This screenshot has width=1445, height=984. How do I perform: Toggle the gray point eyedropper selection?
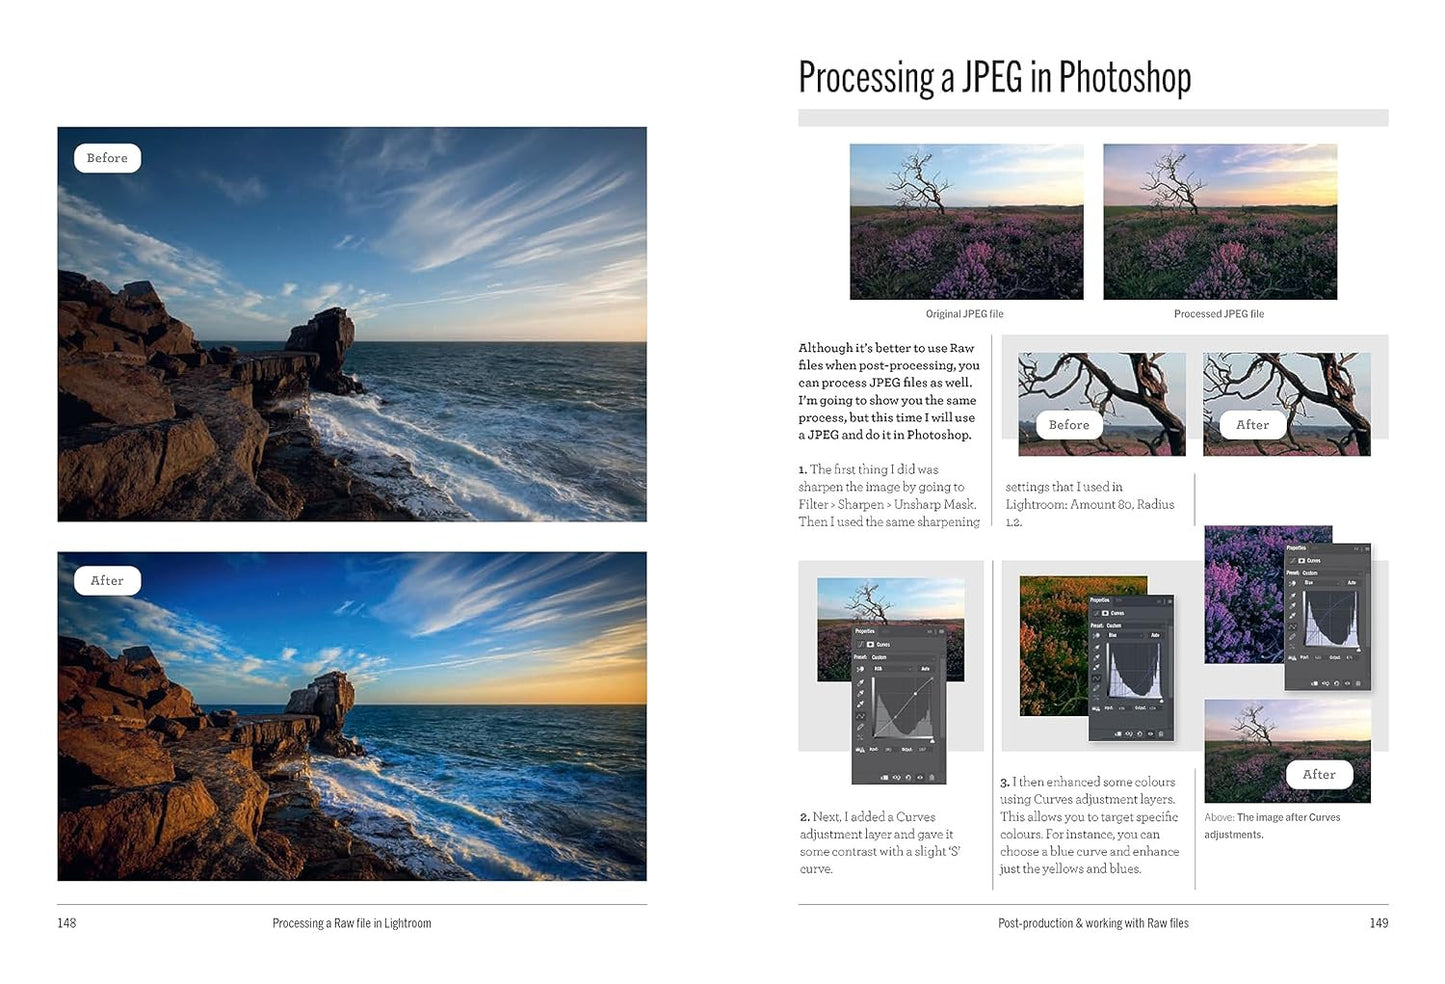tap(860, 693)
